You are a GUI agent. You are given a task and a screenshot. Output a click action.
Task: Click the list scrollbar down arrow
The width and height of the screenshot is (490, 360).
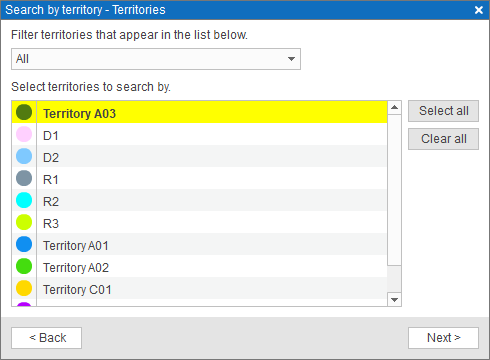pyautogui.click(x=394, y=299)
